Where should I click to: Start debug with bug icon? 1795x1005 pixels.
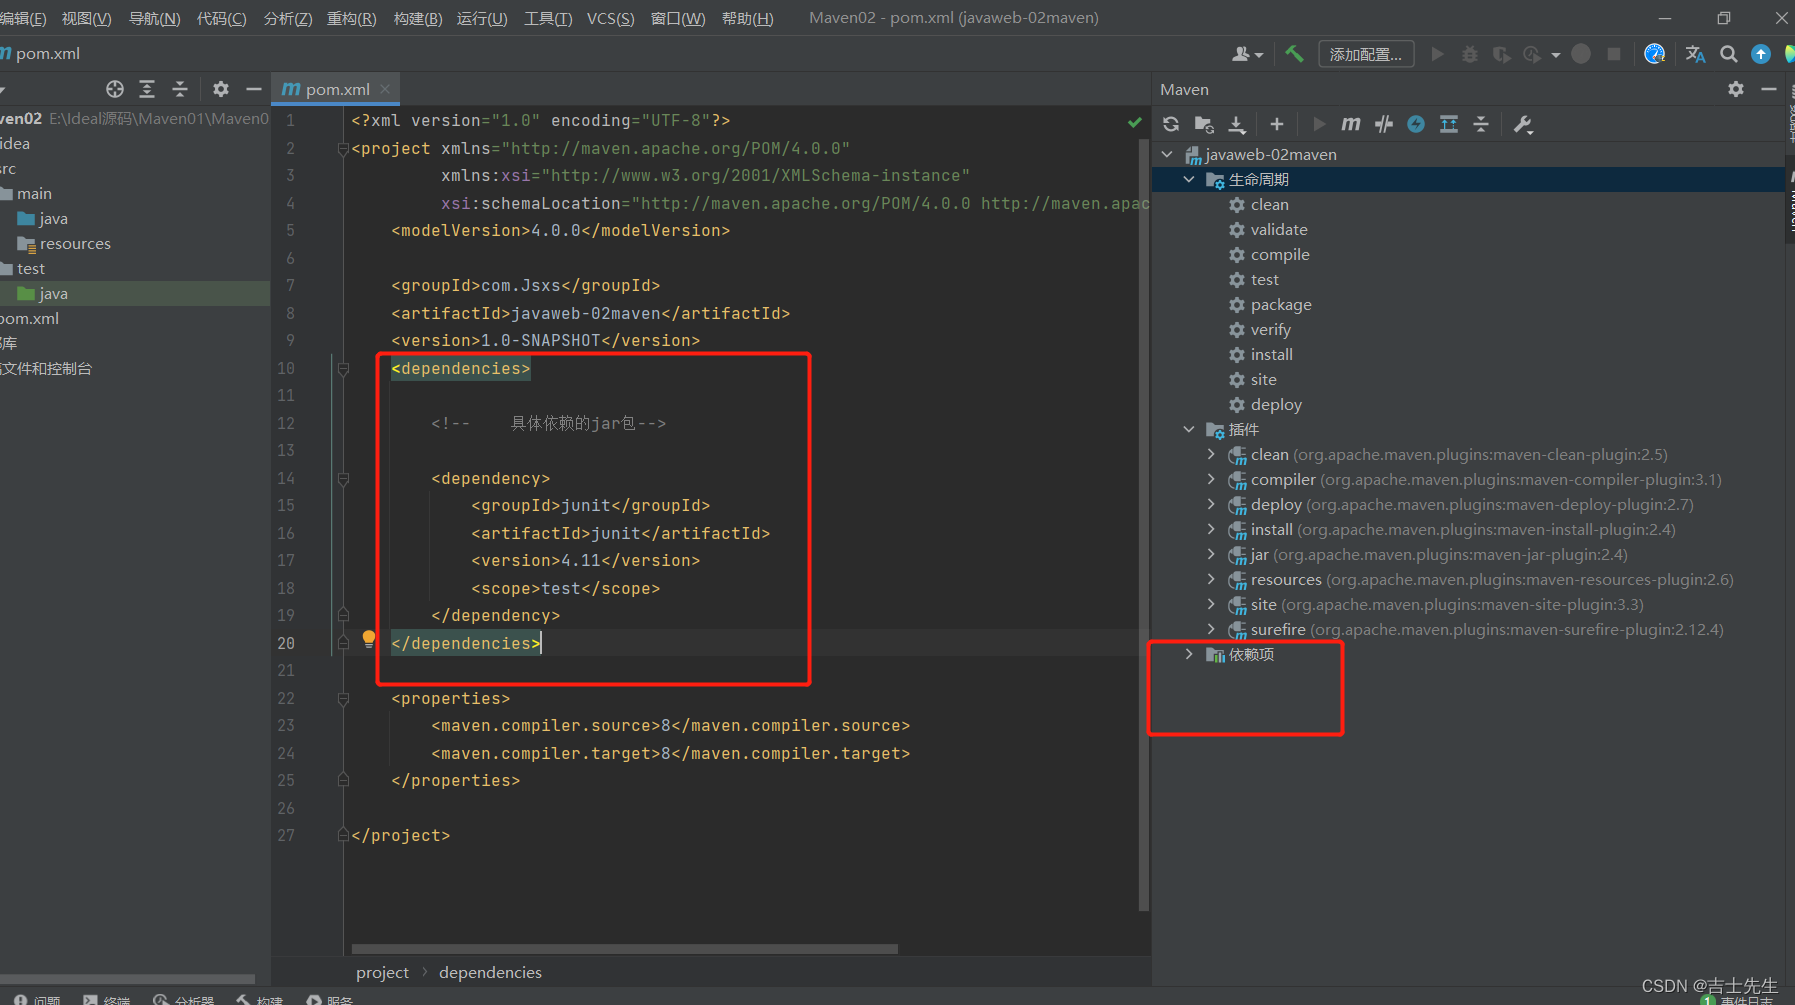1470,54
